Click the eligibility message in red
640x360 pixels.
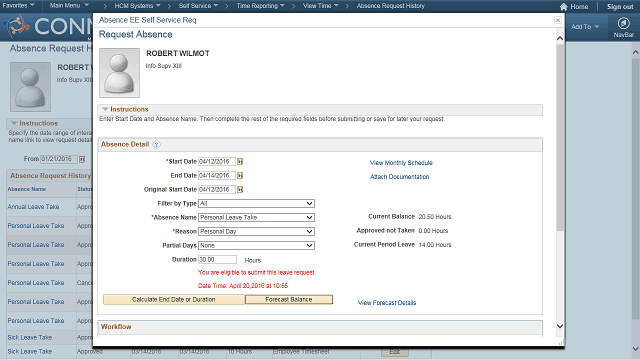point(257,272)
